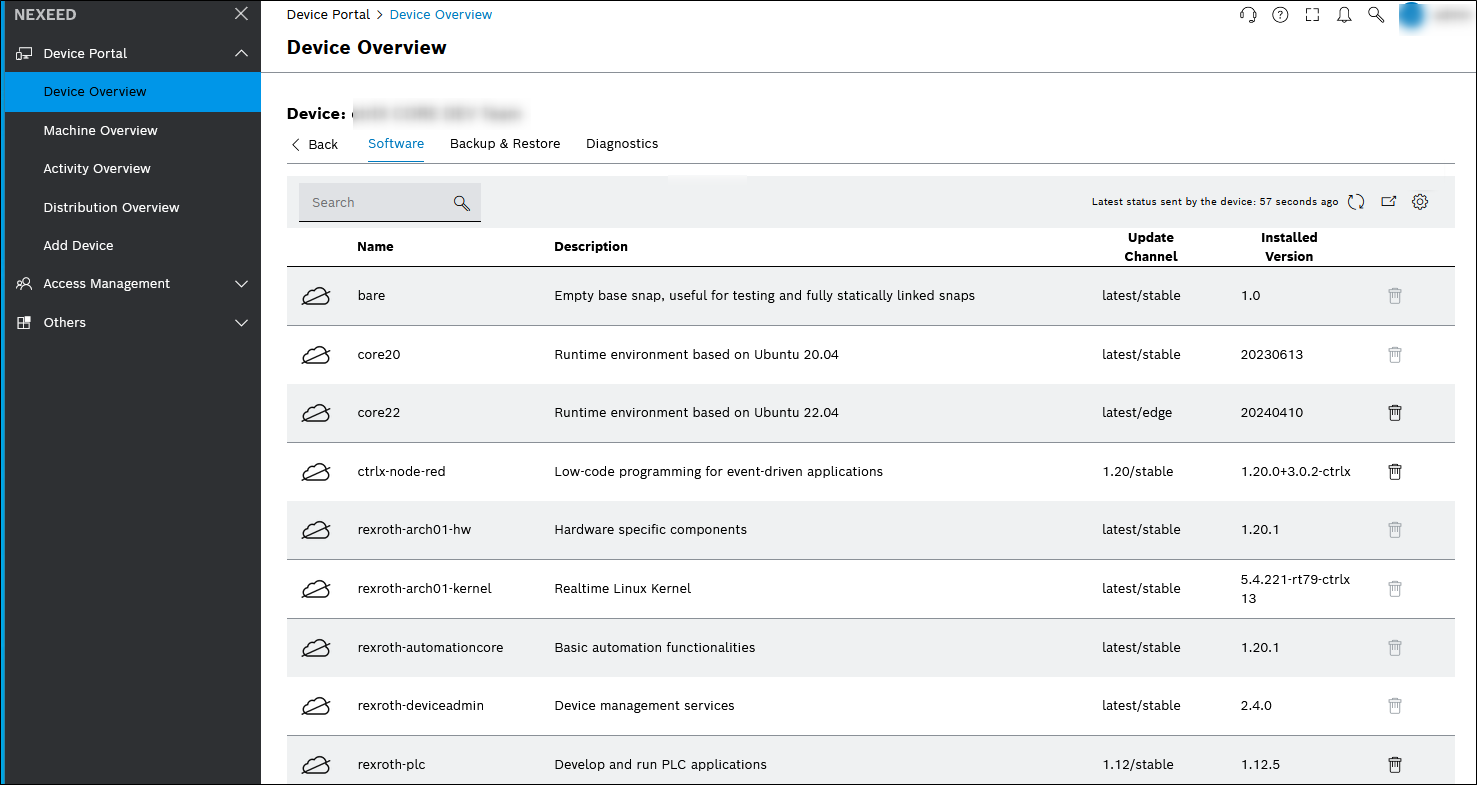Viewport: 1477px width, 785px height.
Task: Click the Device Overview breadcrumb link
Action: (x=440, y=14)
